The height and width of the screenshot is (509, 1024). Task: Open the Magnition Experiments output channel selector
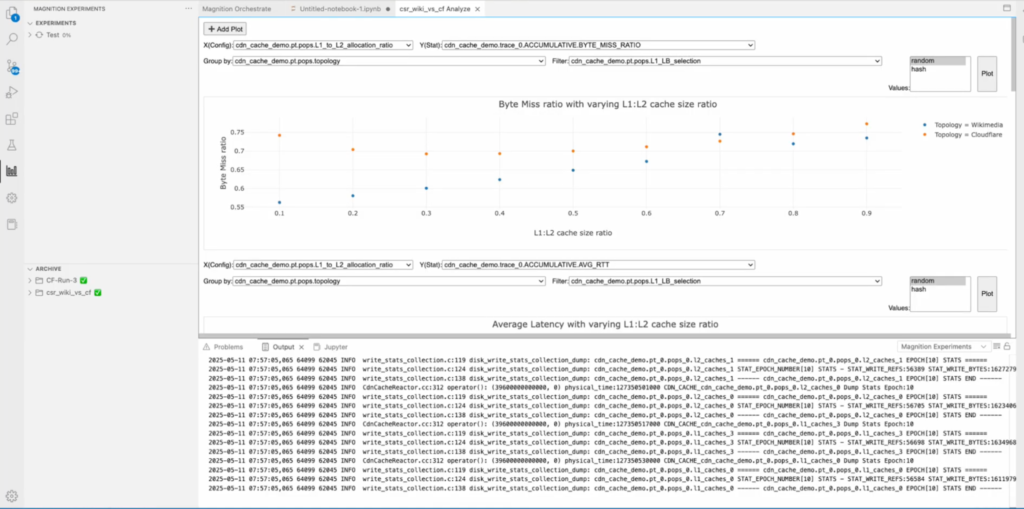[x=949, y=346]
